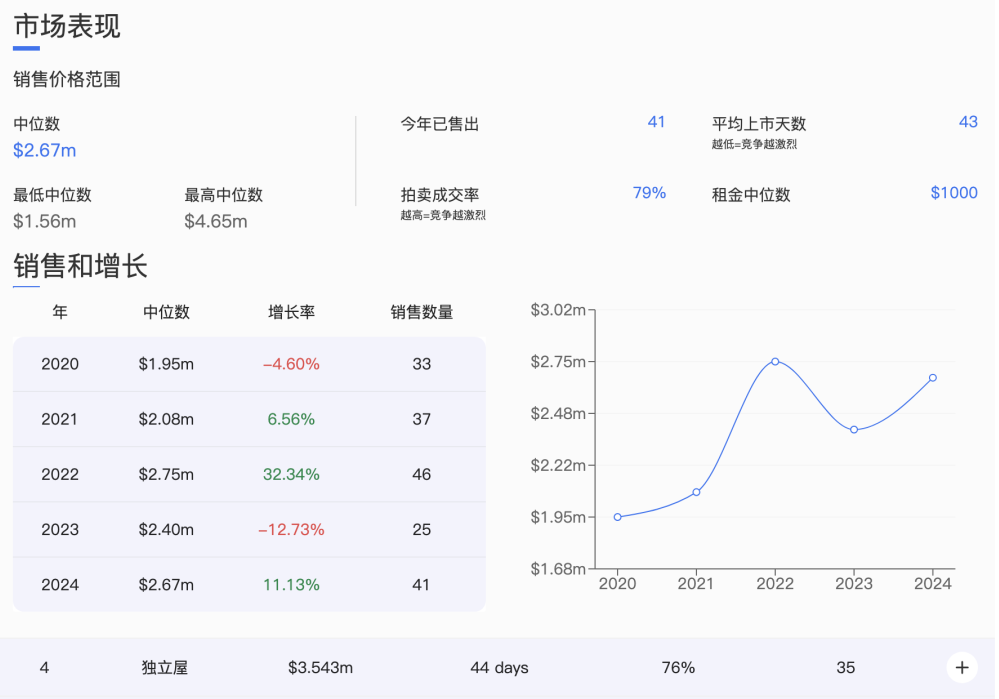This screenshot has height=699, width=999.
Task: Click 41 sold this year value
Action: coord(656,122)
